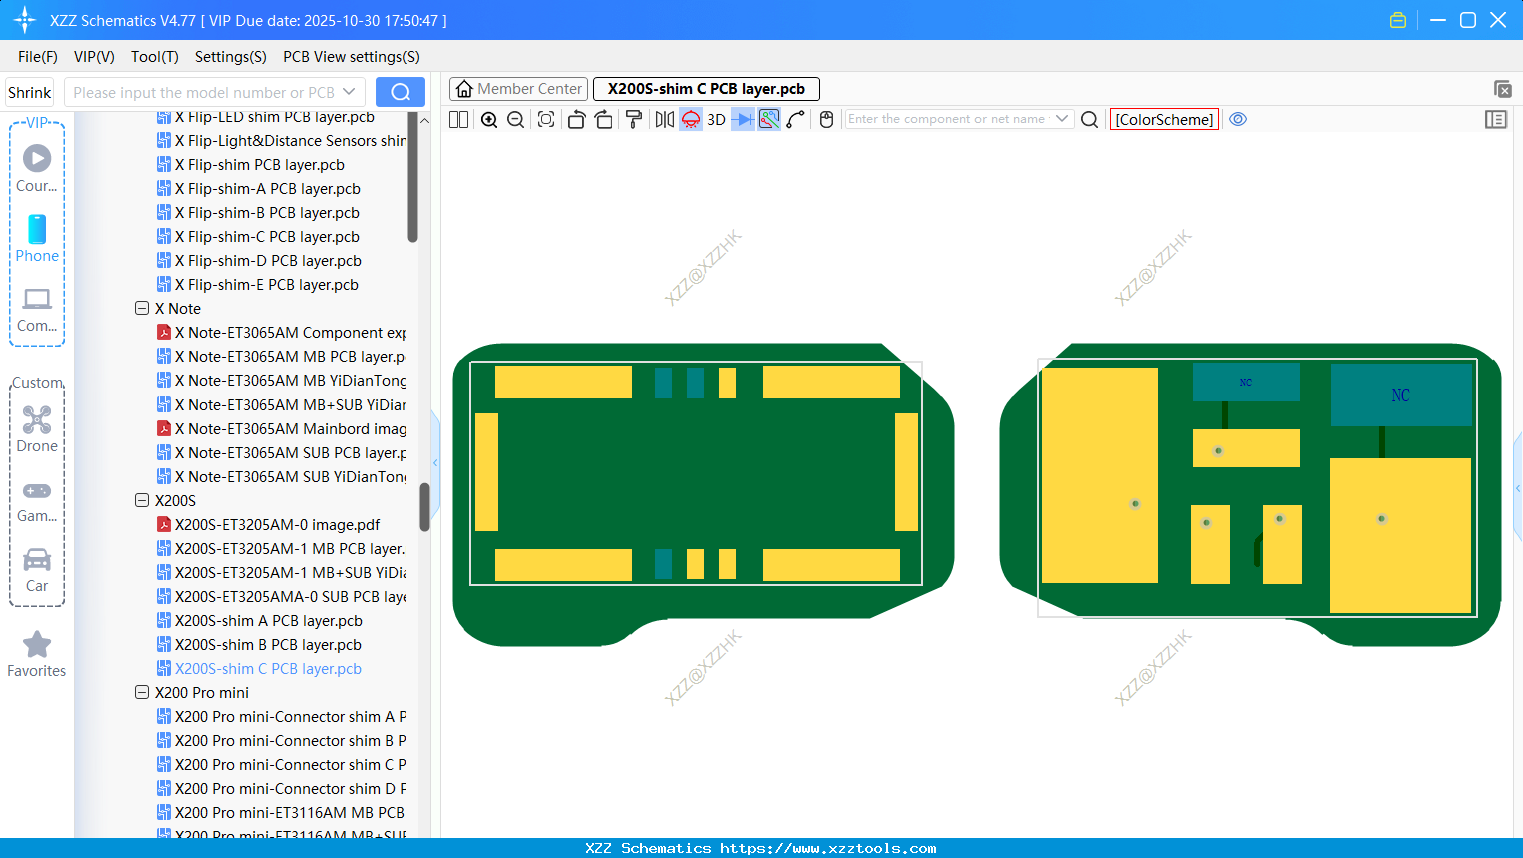Screen dimensions: 1523x858
Task: Select the curved measurement tool
Action: point(795,119)
